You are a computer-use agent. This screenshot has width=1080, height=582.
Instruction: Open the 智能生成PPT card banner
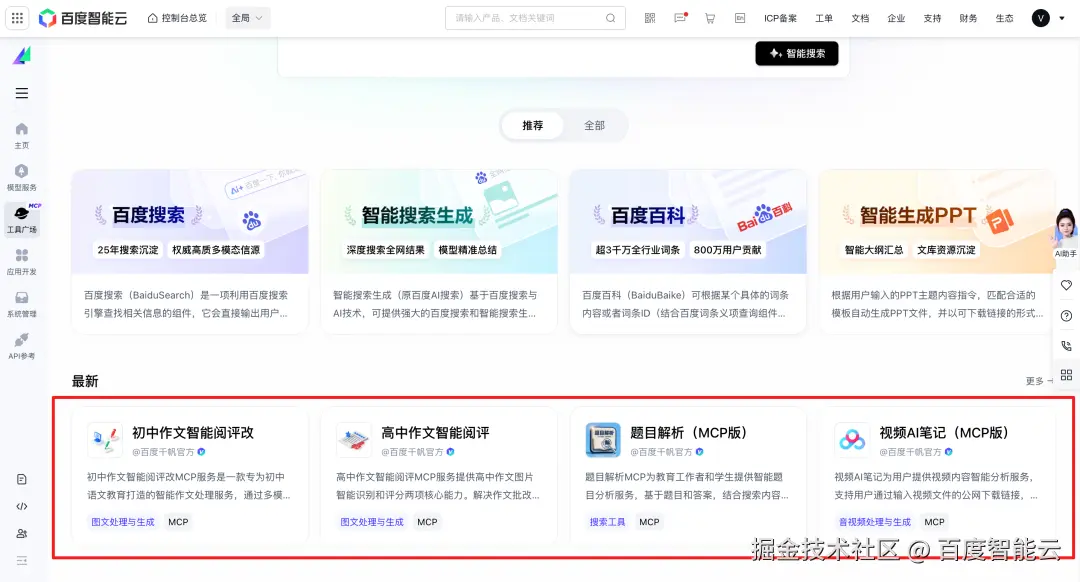[937, 222]
